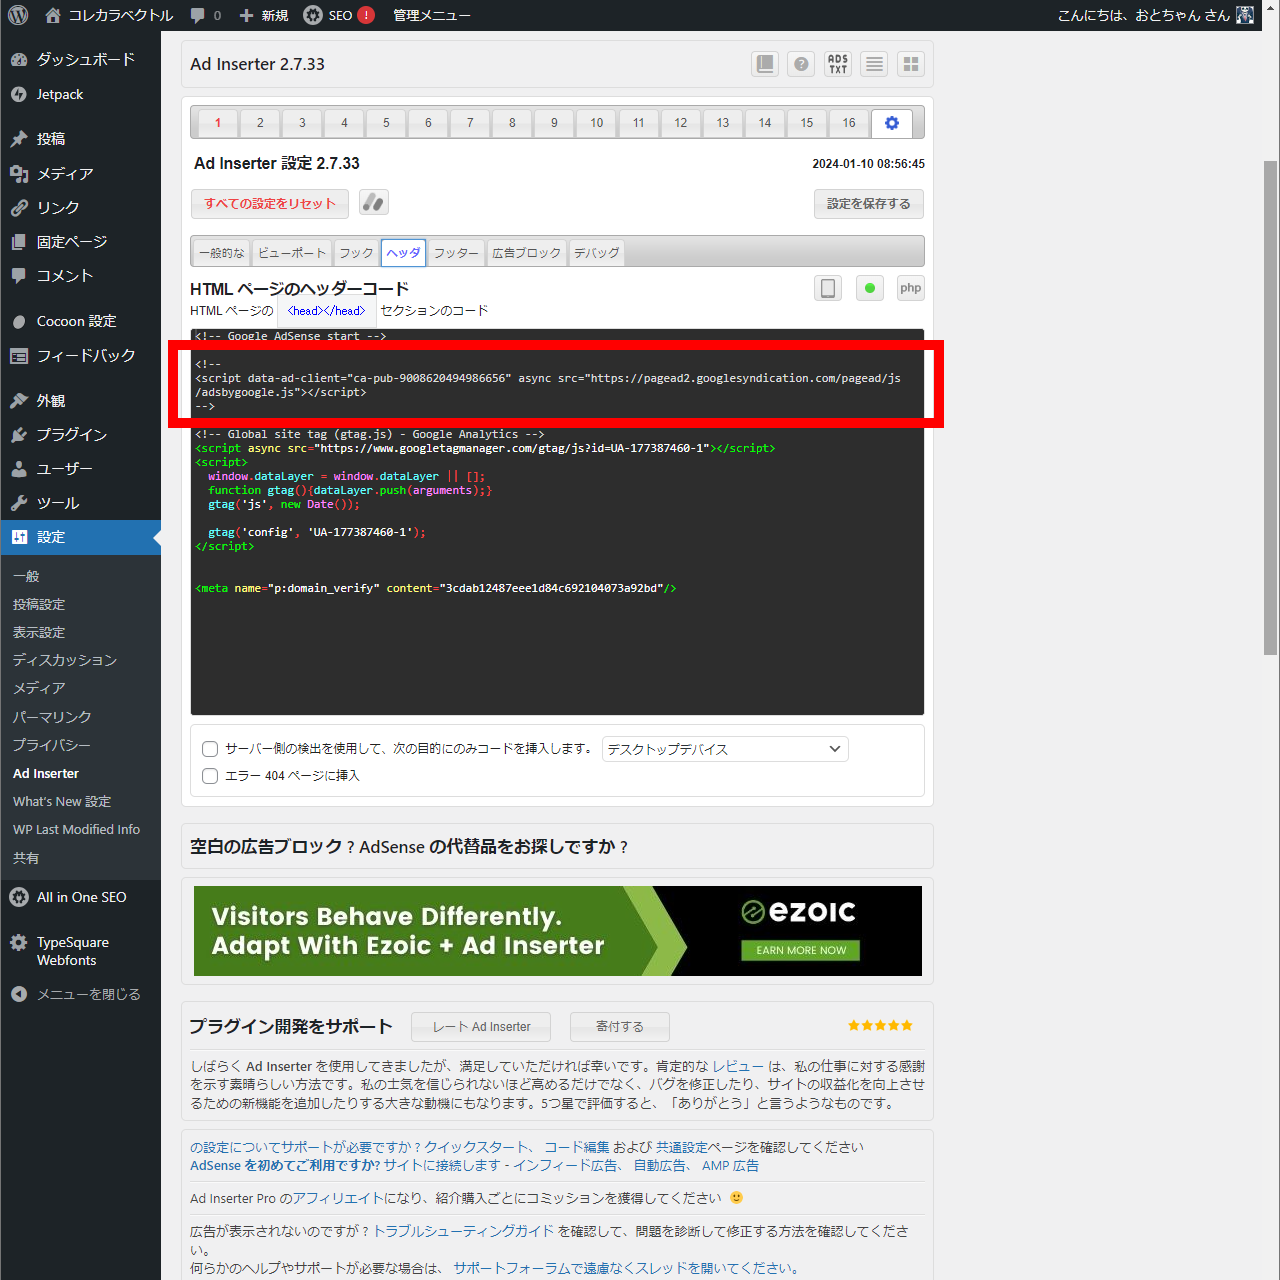Click the AdSense icon beside reset button
Image resolution: width=1280 pixels, height=1280 pixels.
click(374, 203)
